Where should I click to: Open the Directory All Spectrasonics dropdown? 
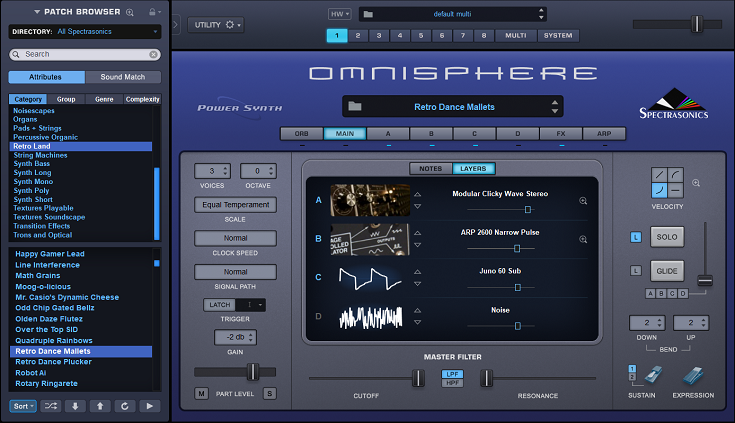(x=85, y=32)
